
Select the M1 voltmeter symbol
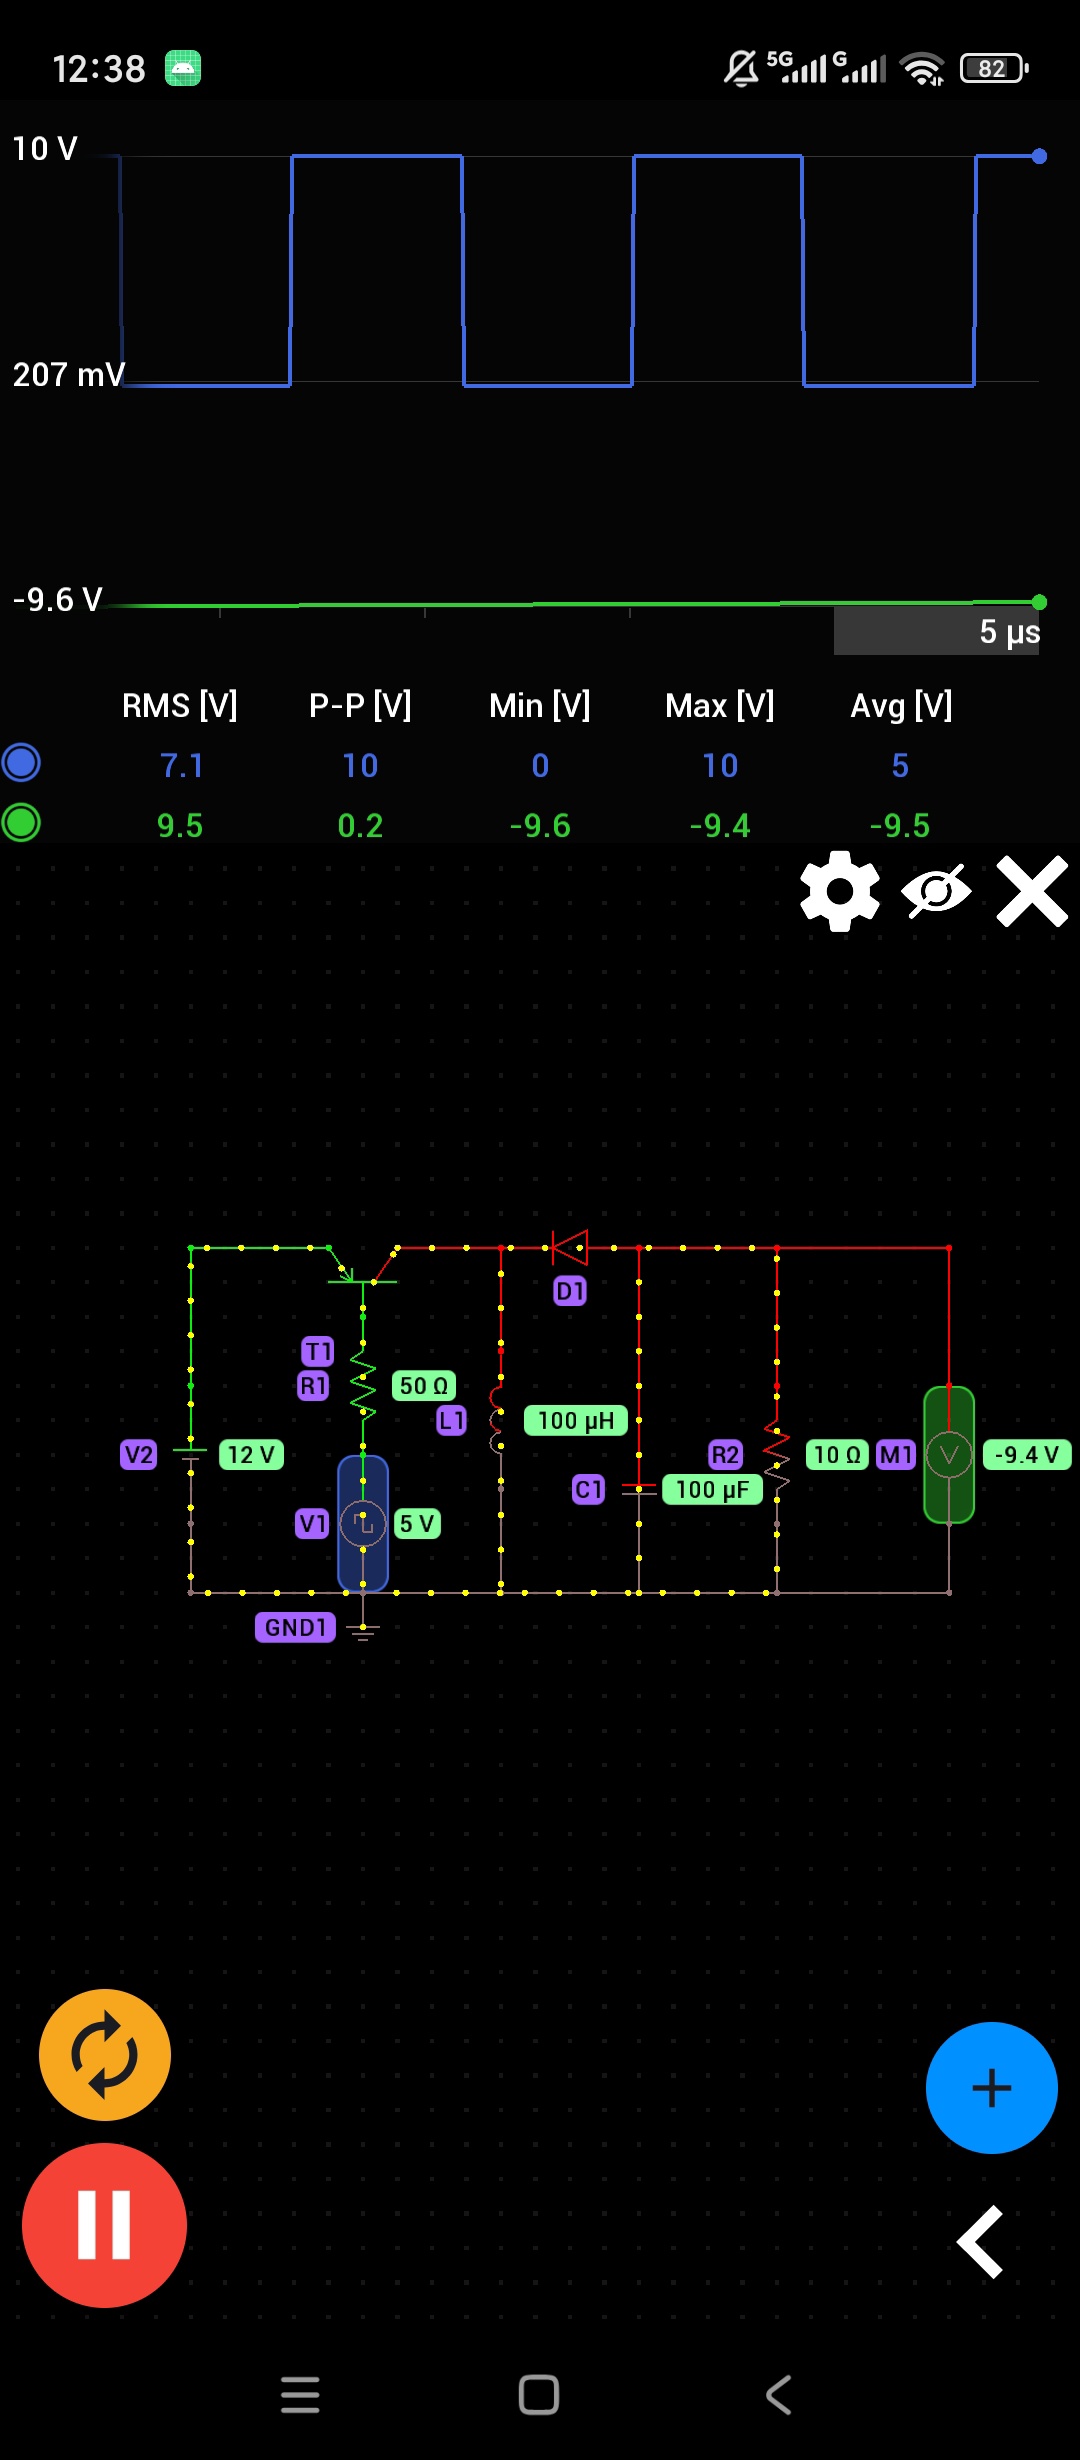point(949,1455)
